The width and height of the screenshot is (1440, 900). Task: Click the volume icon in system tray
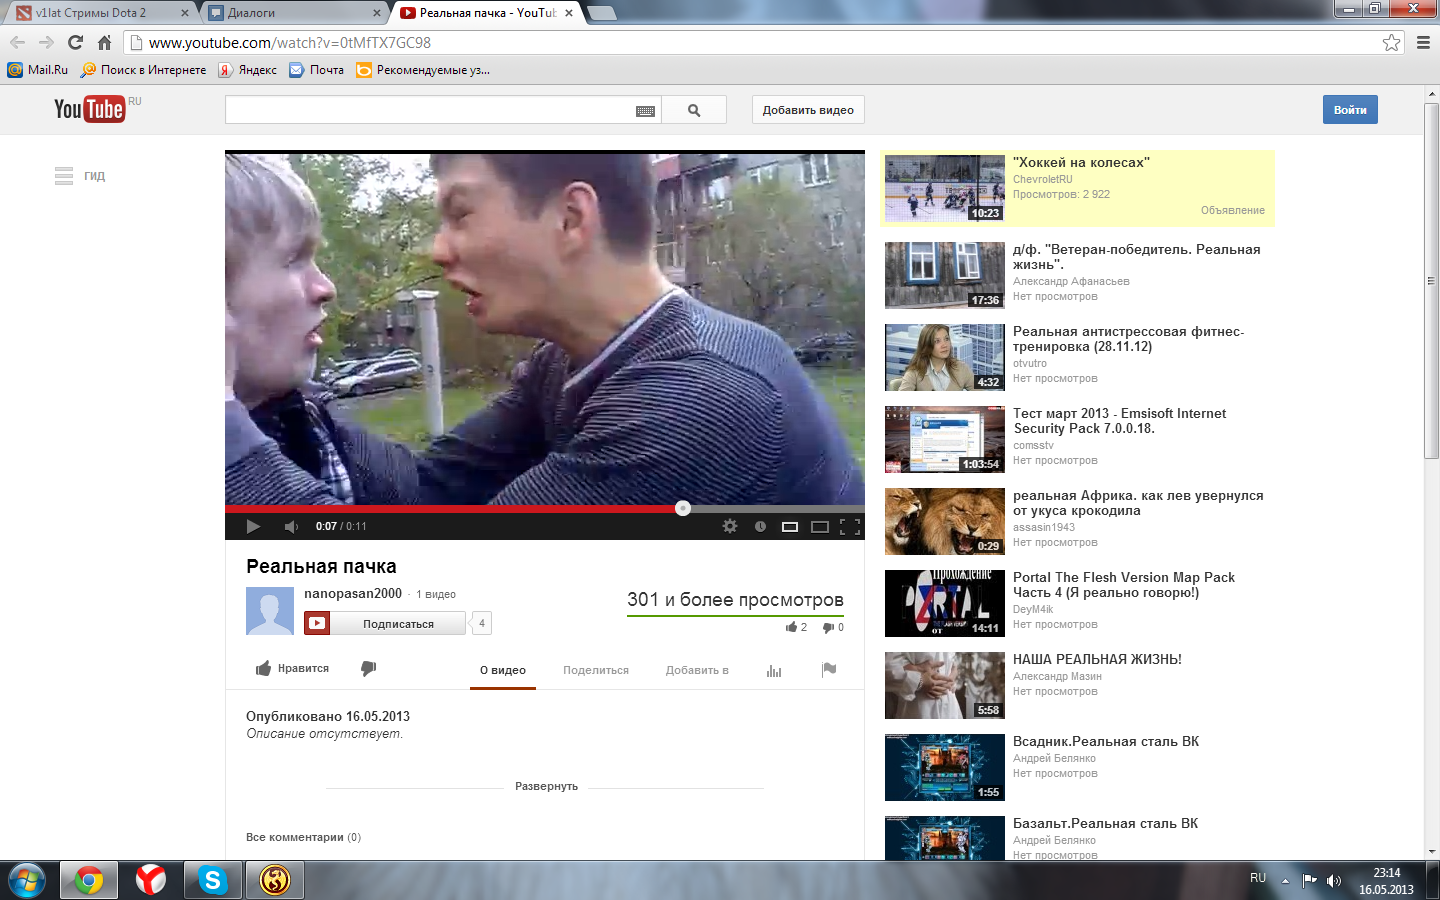1333,880
